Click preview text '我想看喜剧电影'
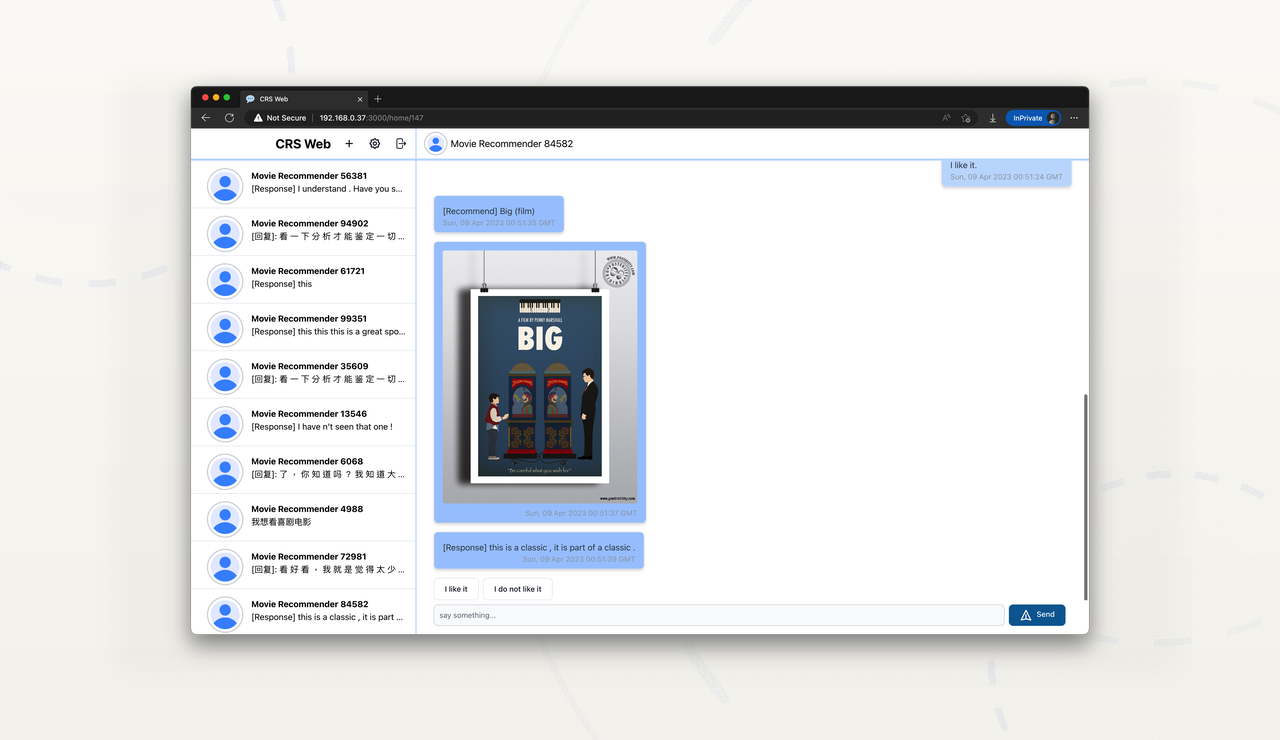 point(281,522)
